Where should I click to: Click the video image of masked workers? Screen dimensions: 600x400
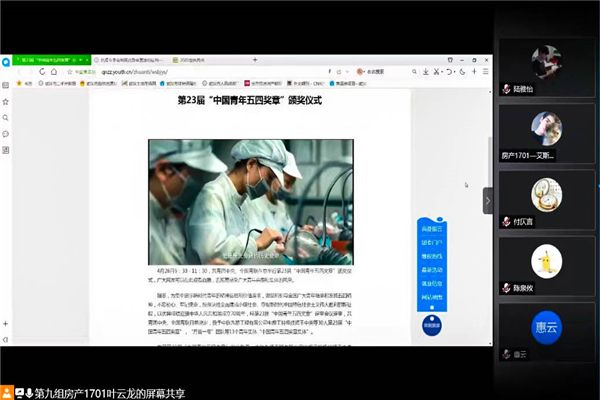coord(251,202)
